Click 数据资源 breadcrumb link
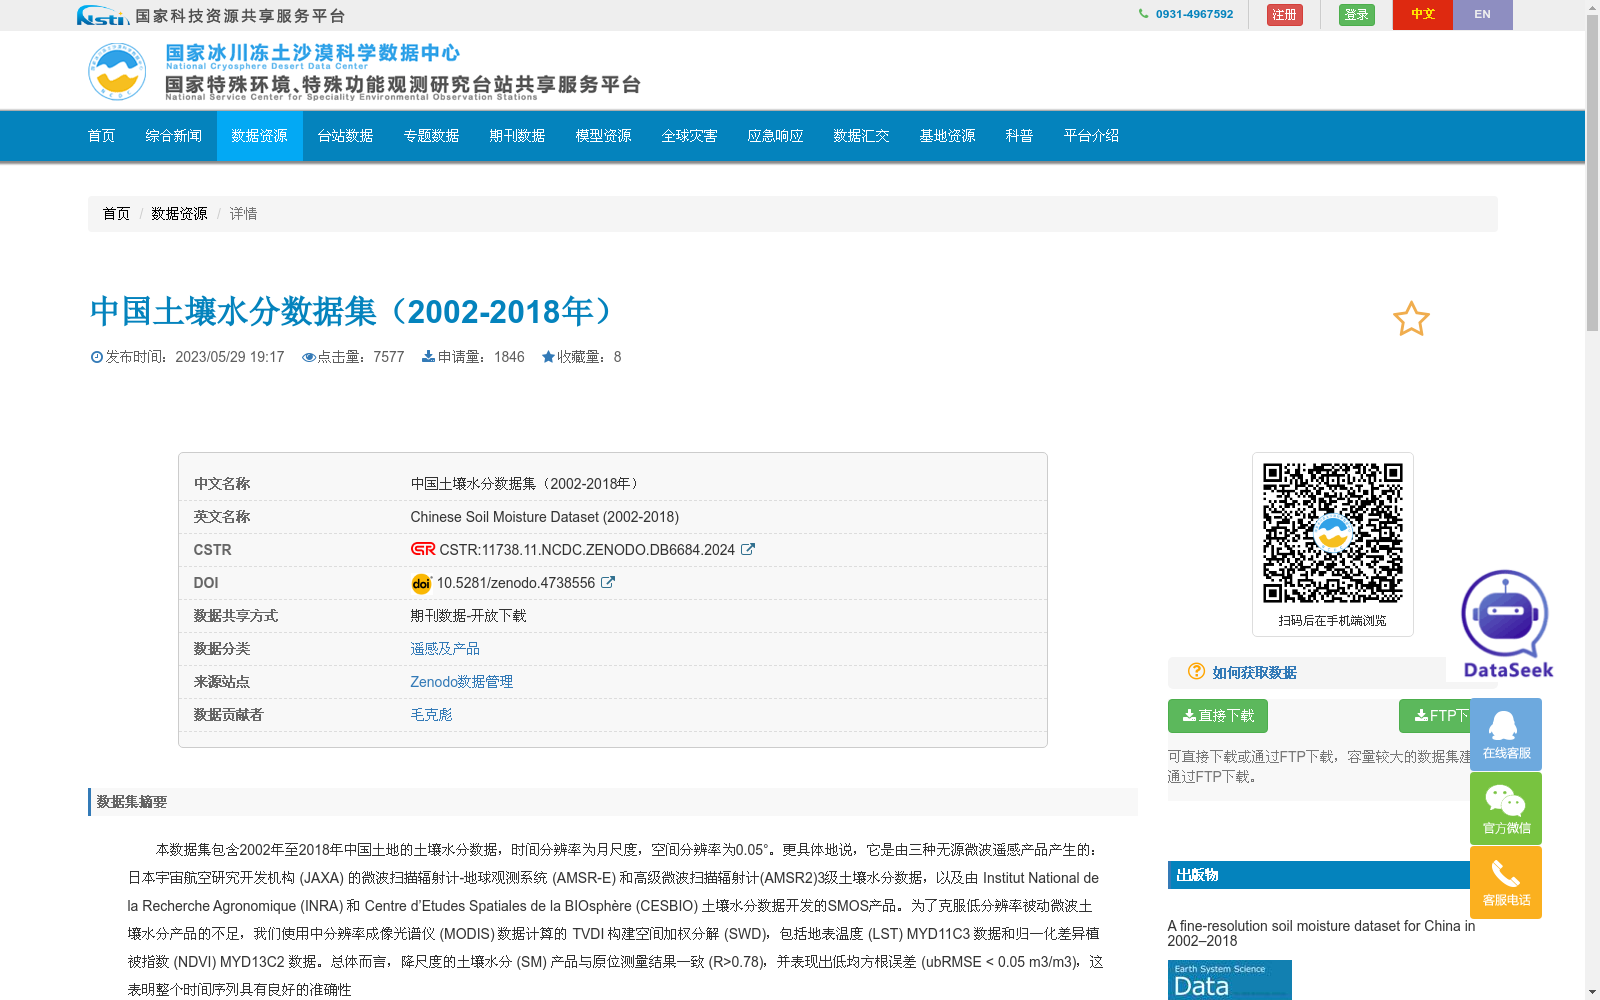The height and width of the screenshot is (1000, 1600). (179, 213)
